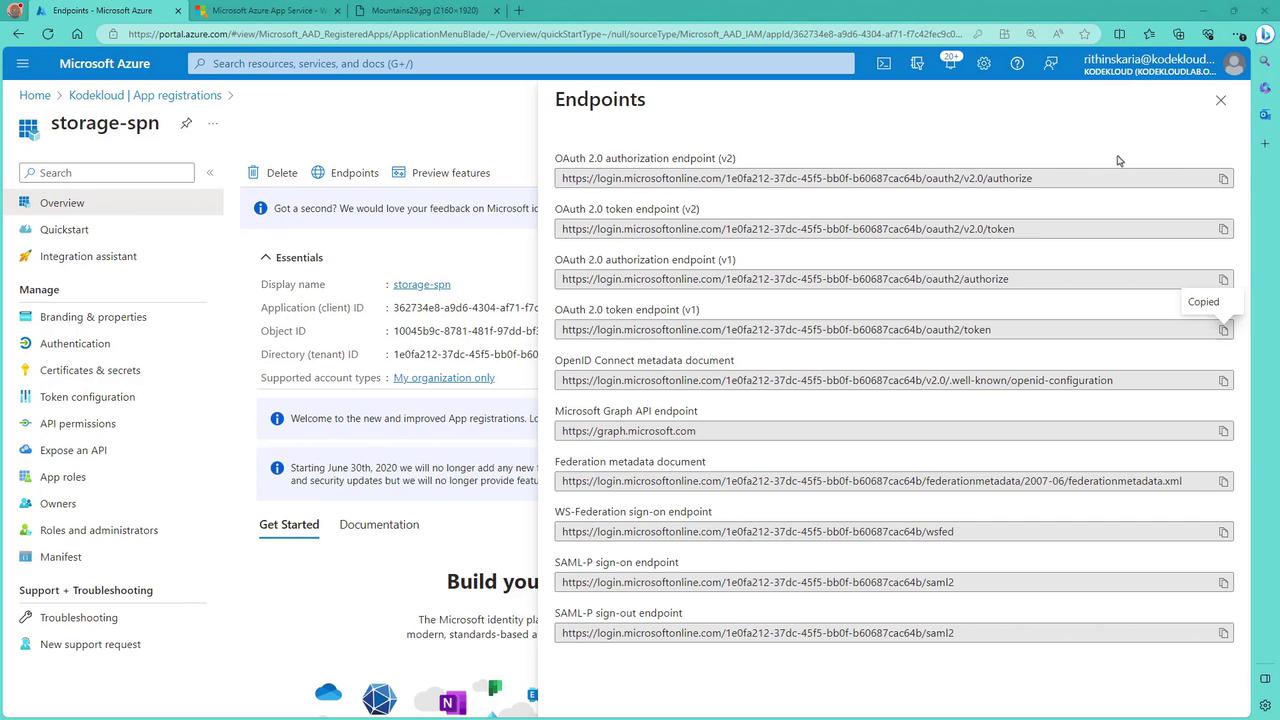Click the browser address bar
Viewport: 1280px width, 720px height.
[x=545, y=33]
